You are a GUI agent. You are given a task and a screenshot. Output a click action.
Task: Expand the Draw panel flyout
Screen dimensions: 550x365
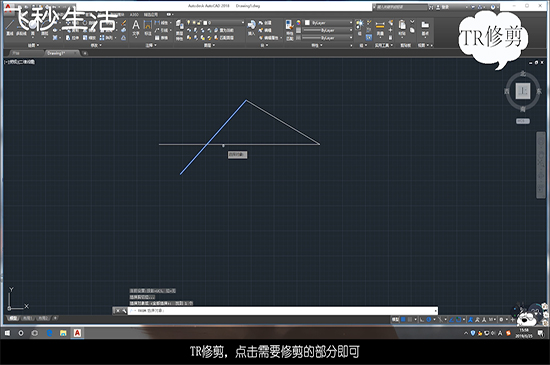[33, 45]
